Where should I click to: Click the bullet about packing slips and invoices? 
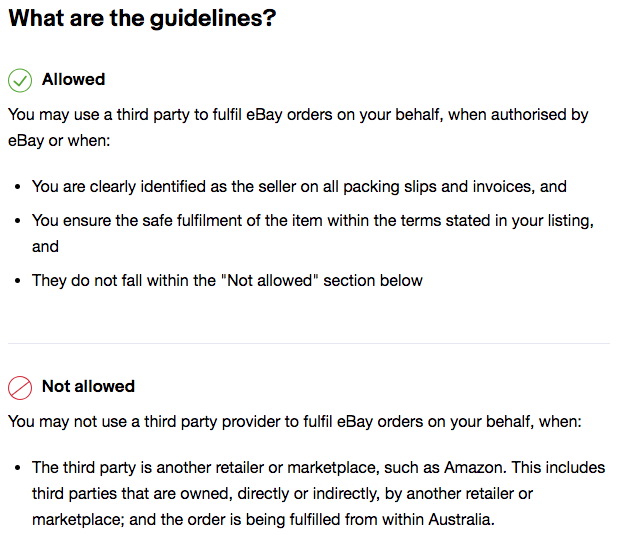299,187
